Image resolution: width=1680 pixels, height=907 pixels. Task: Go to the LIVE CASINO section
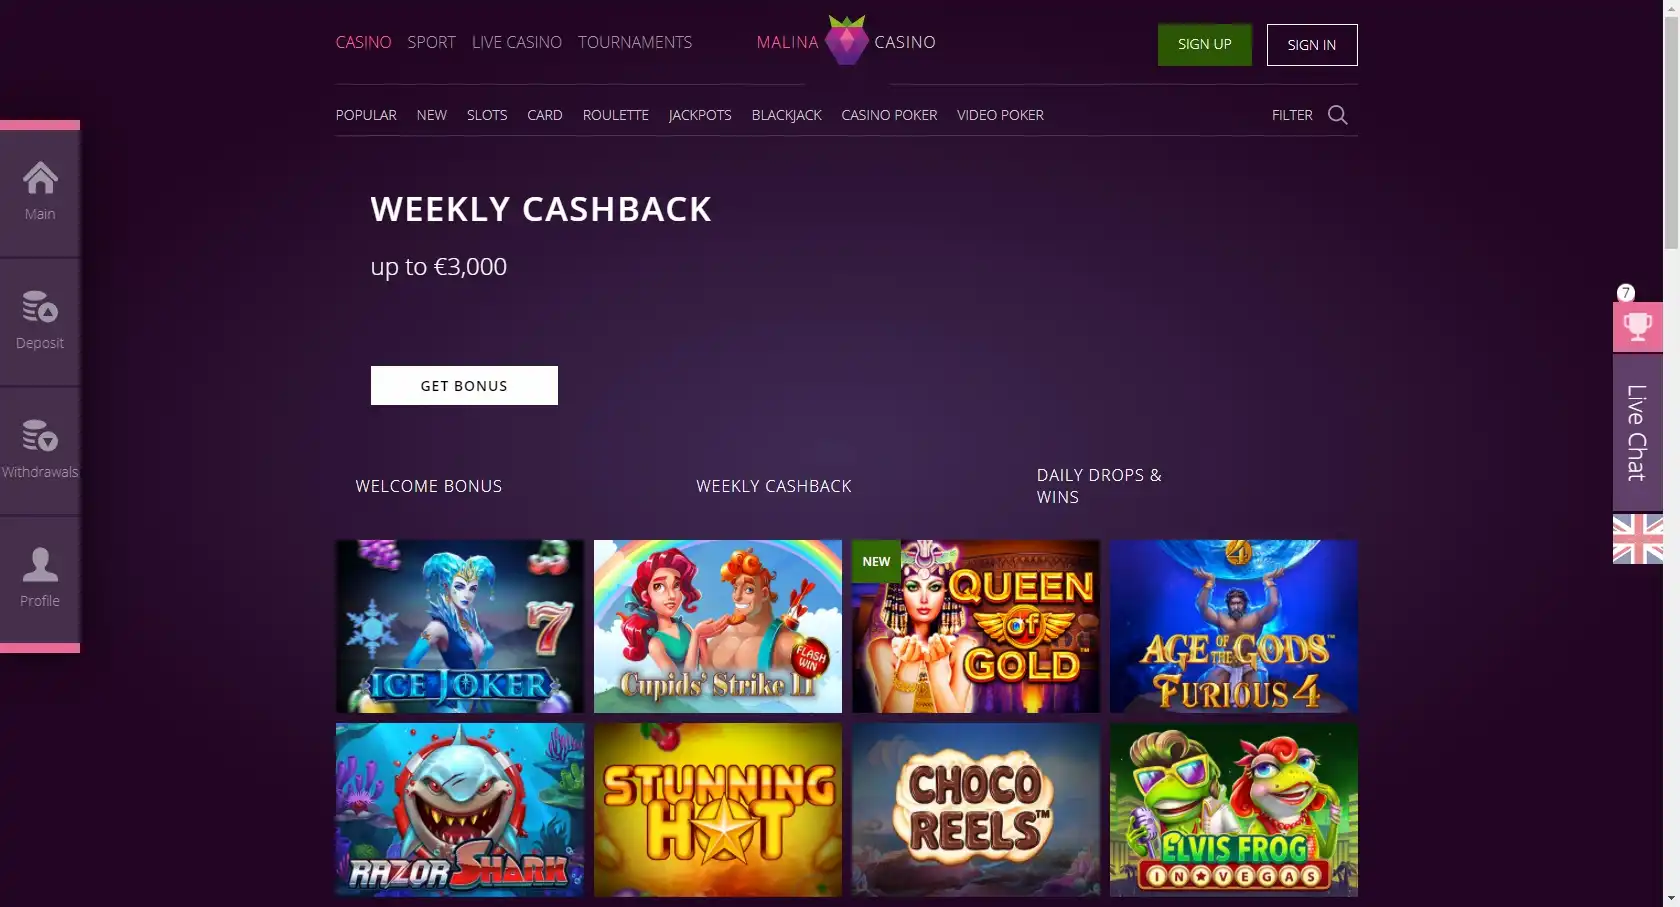517,42
